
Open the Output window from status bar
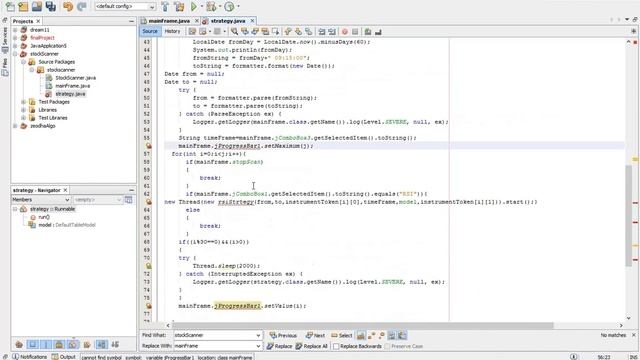pyautogui.click(x=64, y=357)
